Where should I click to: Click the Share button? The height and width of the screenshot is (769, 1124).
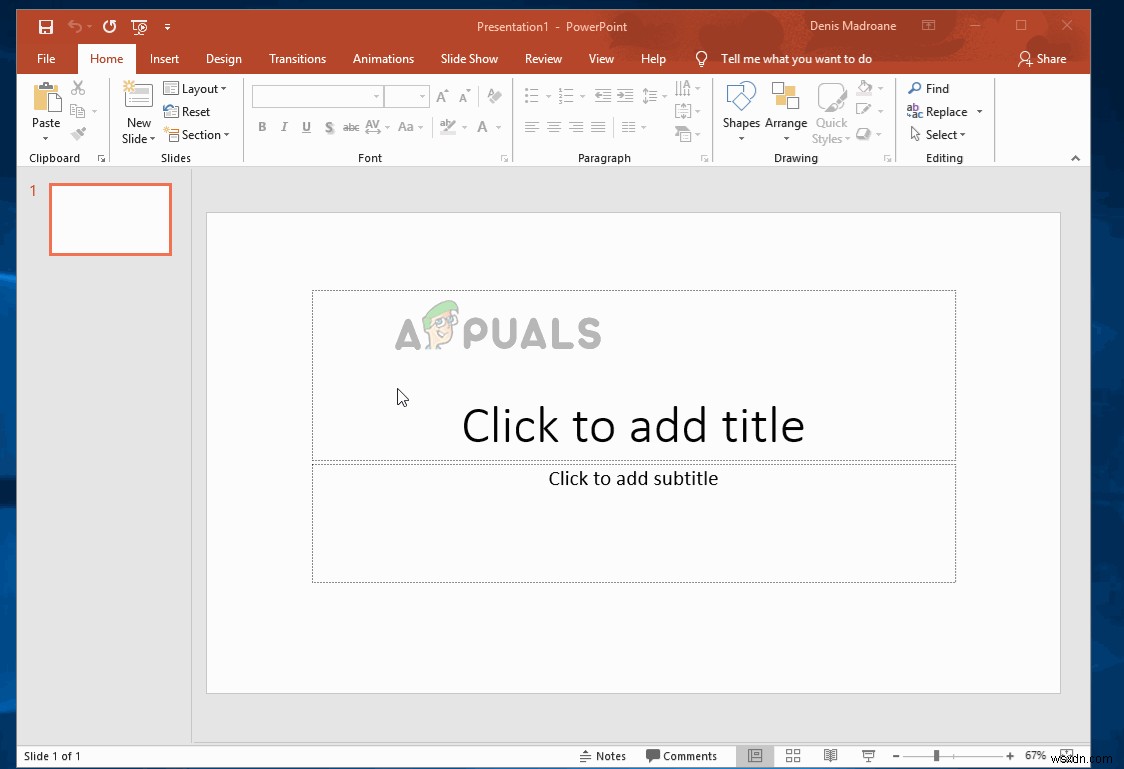(1041, 58)
